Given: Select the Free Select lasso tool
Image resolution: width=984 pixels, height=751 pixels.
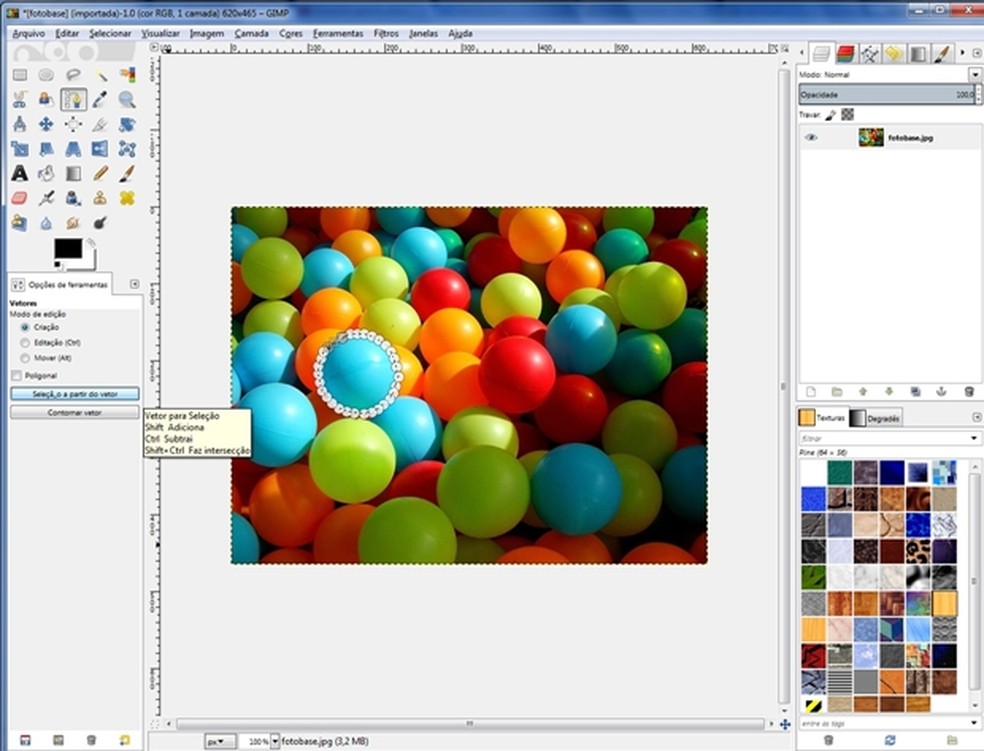Looking at the screenshot, I should coord(73,75).
